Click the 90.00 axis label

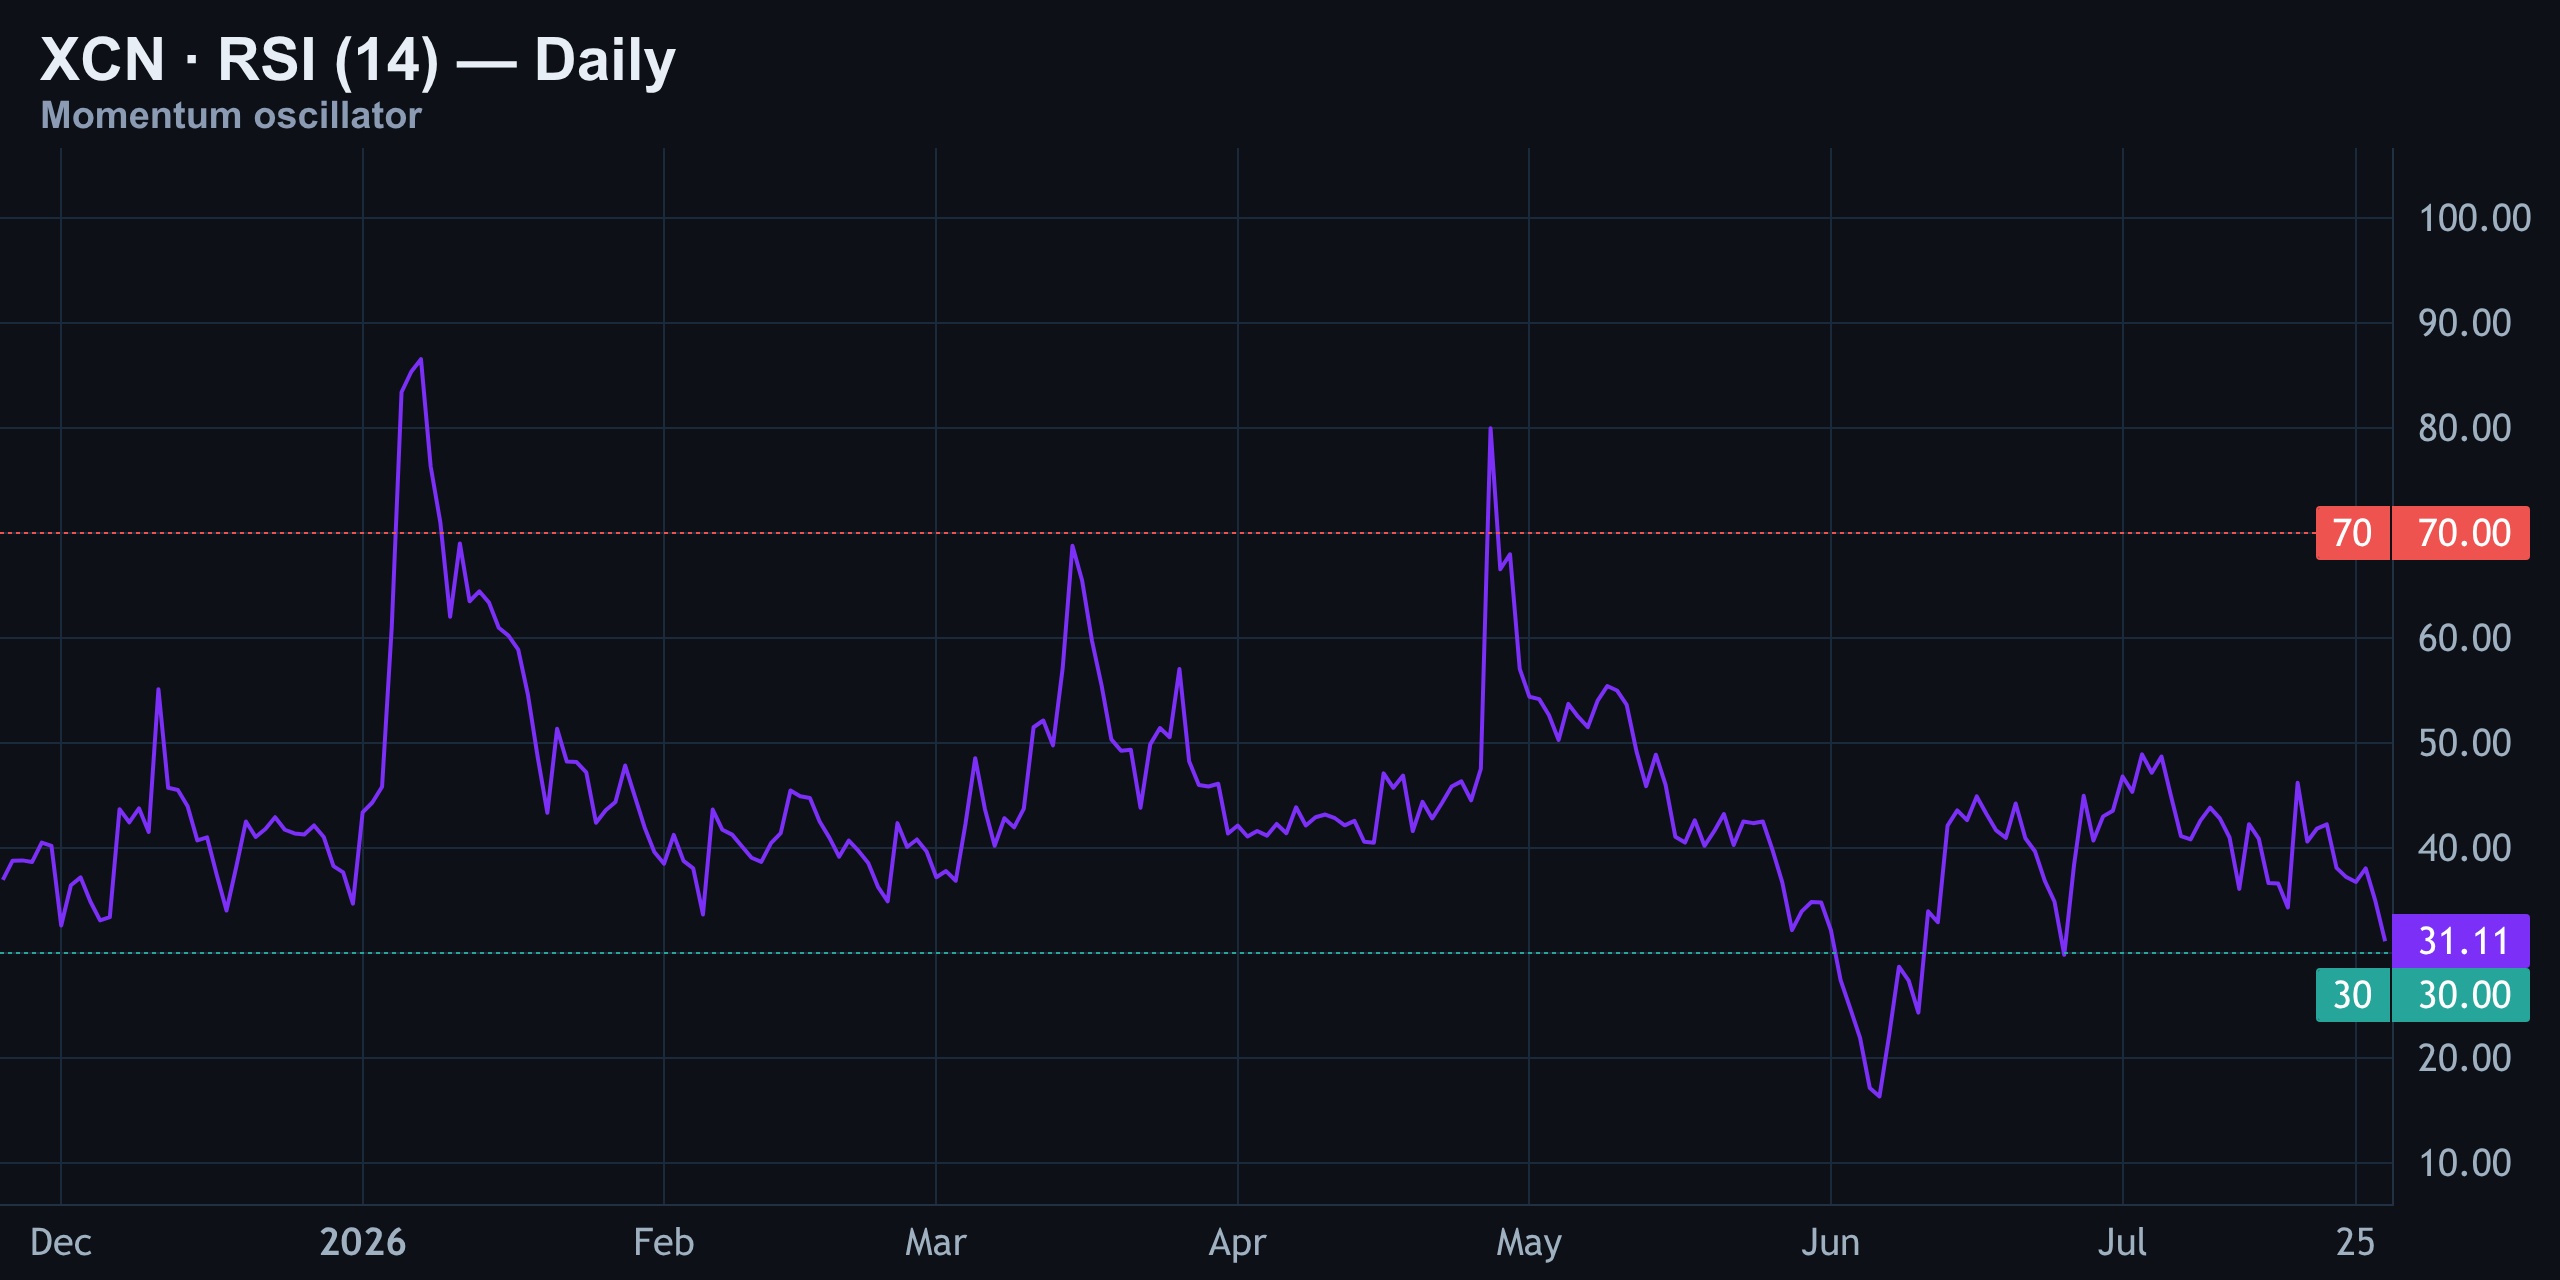click(x=2464, y=323)
